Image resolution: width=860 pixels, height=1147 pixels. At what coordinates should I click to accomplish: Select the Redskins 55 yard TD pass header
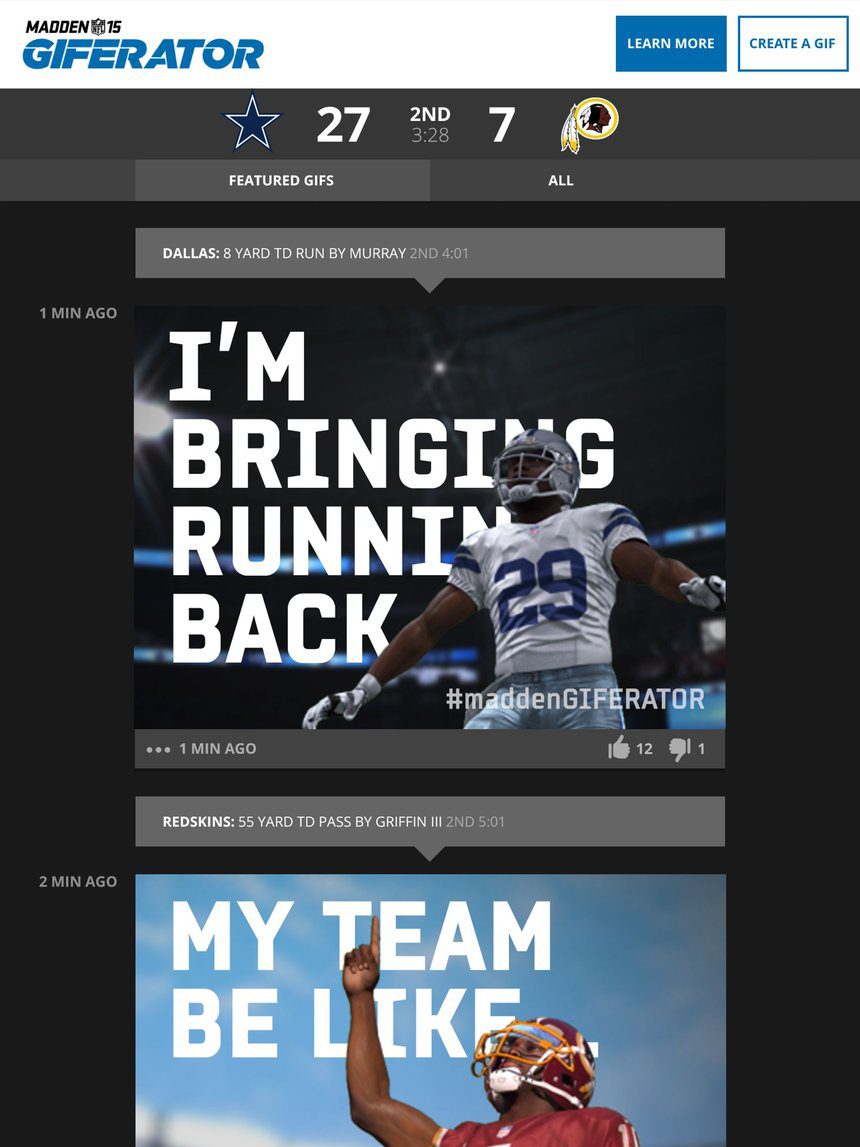tap(430, 821)
